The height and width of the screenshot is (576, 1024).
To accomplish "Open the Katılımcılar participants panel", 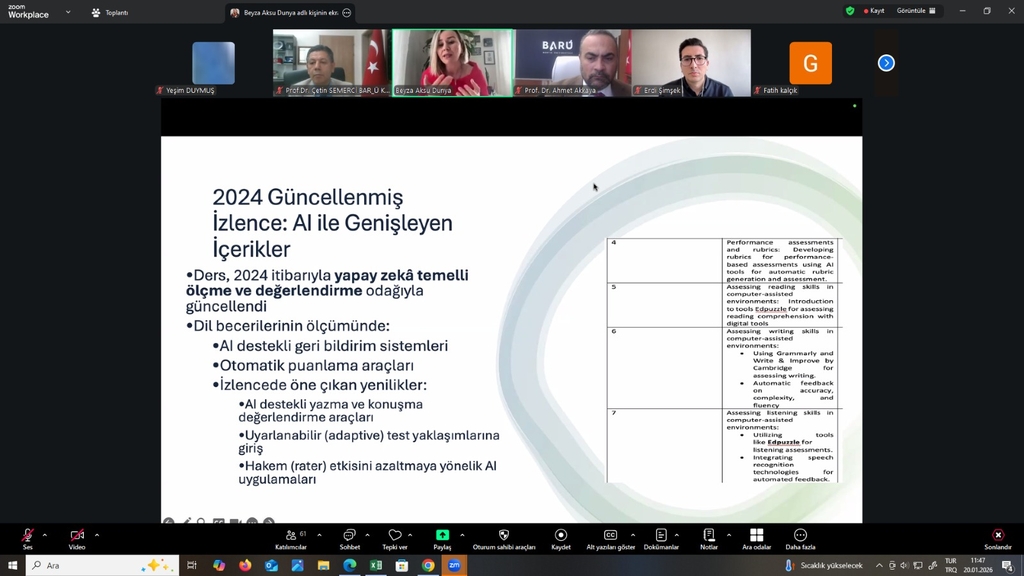I will click(291, 536).
